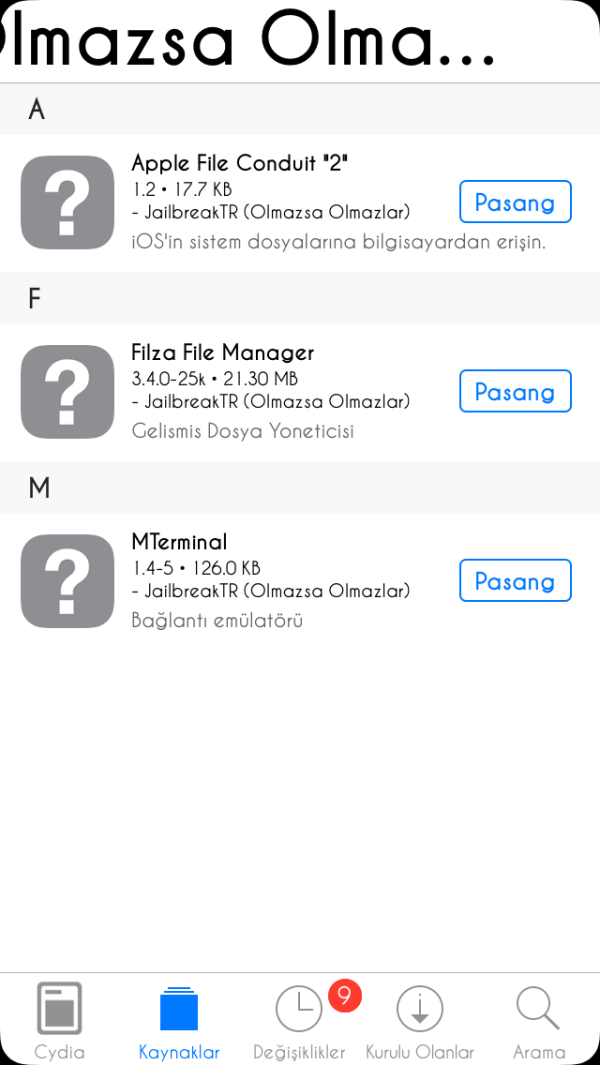Open the Cydia home tab icon
This screenshot has height=1065, width=600.
point(59,1008)
